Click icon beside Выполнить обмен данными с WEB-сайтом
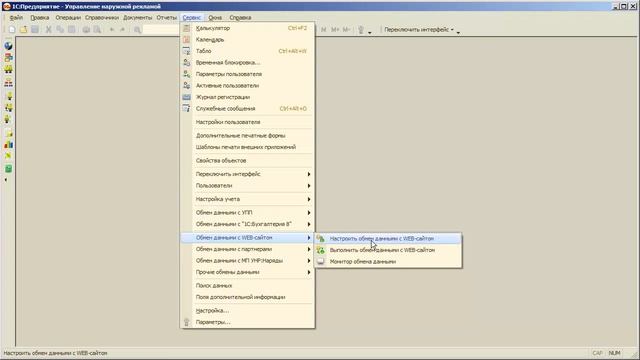Image resolution: width=640 pixels, height=360 pixels. click(321, 250)
